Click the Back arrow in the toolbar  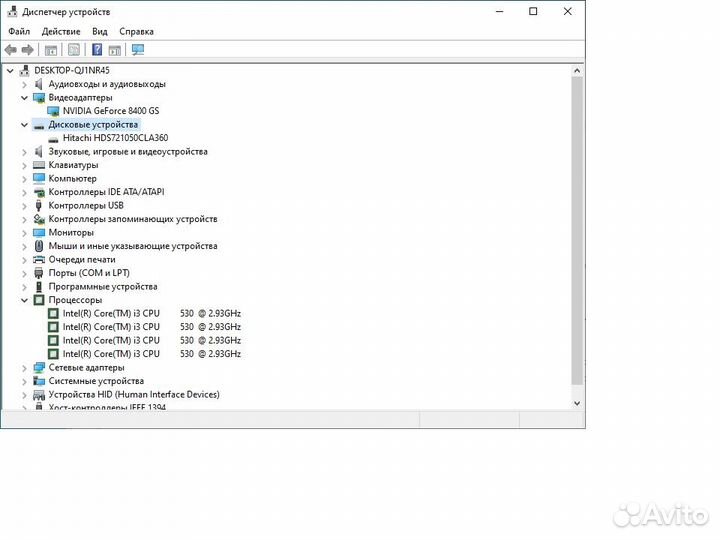[10, 50]
